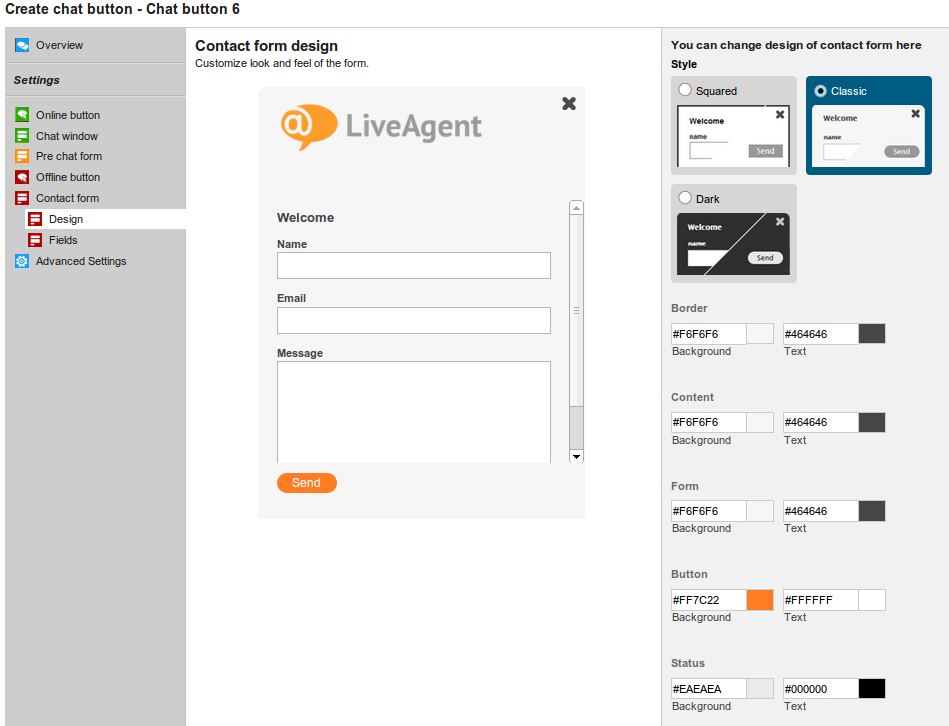This screenshot has height=726, width=949.
Task: Open Advanced Settings
Action: tap(81, 261)
